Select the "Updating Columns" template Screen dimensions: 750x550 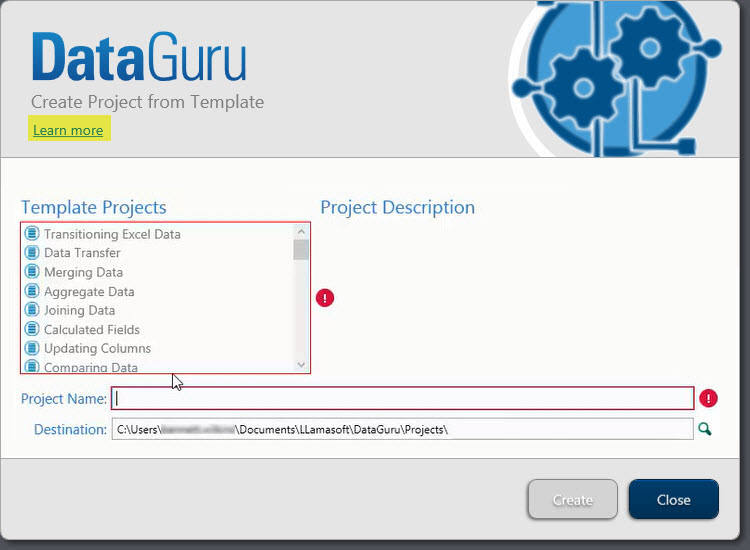pos(98,349)
